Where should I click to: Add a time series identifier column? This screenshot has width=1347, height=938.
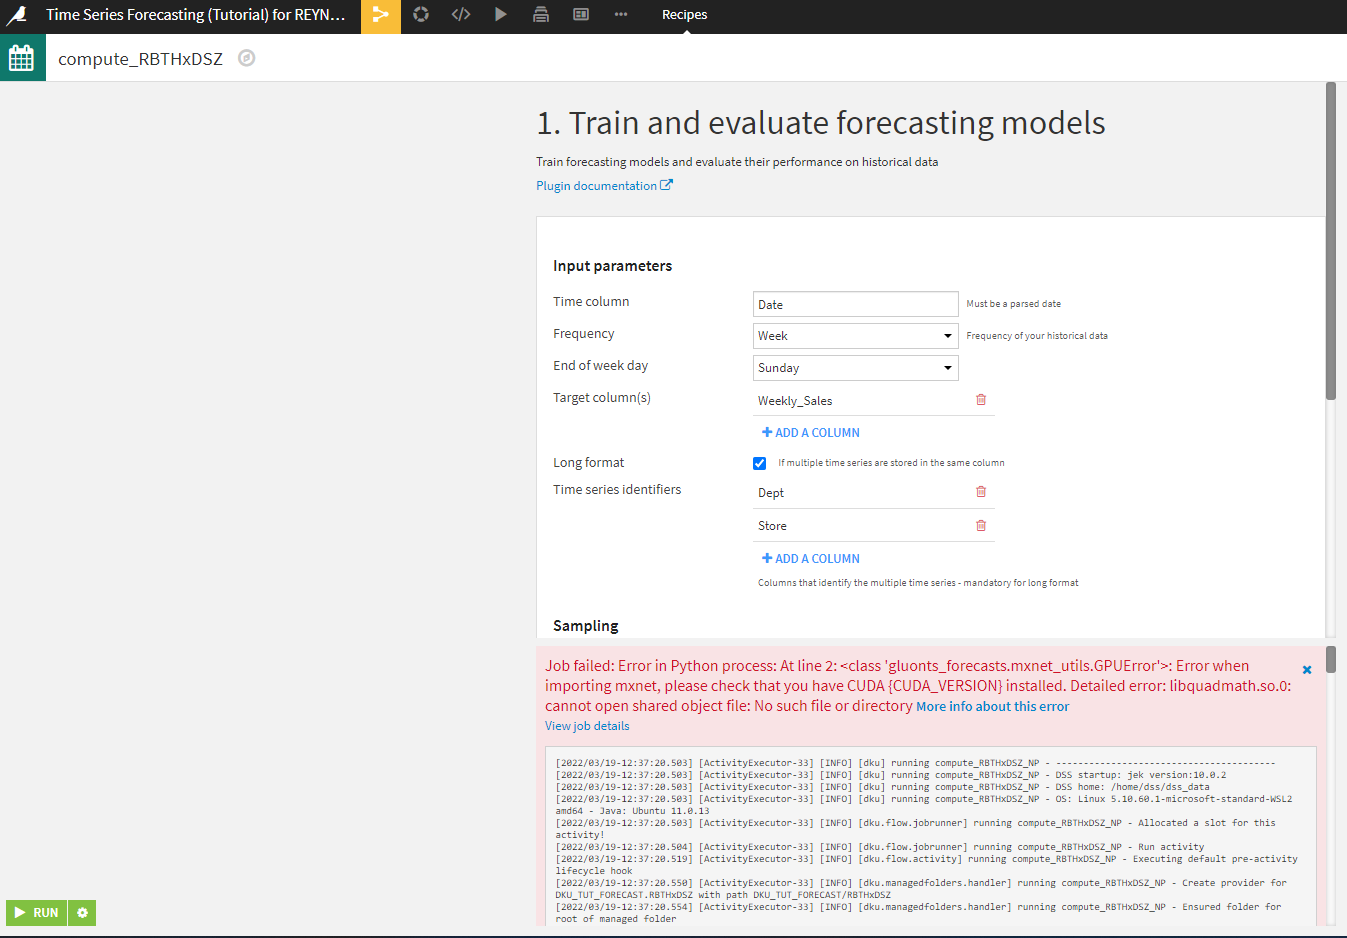[x=811, y=559]
